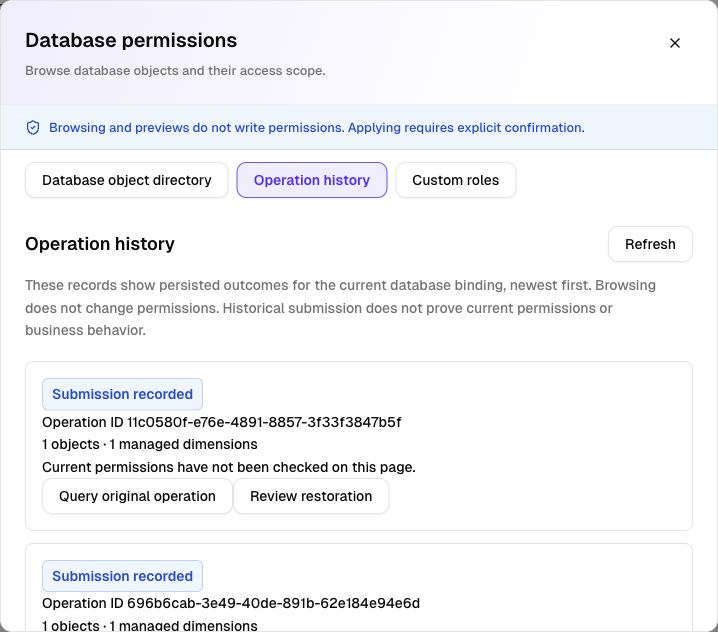The width and height of the screenshot is (718, 632).
Task: Refresh the operation history list
Action: 650,244
